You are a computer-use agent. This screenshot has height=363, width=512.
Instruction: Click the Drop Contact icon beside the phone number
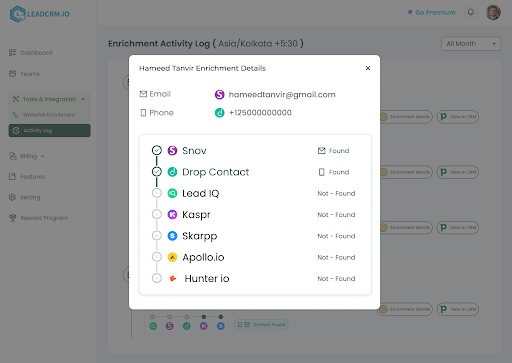(x=219, y=113)
